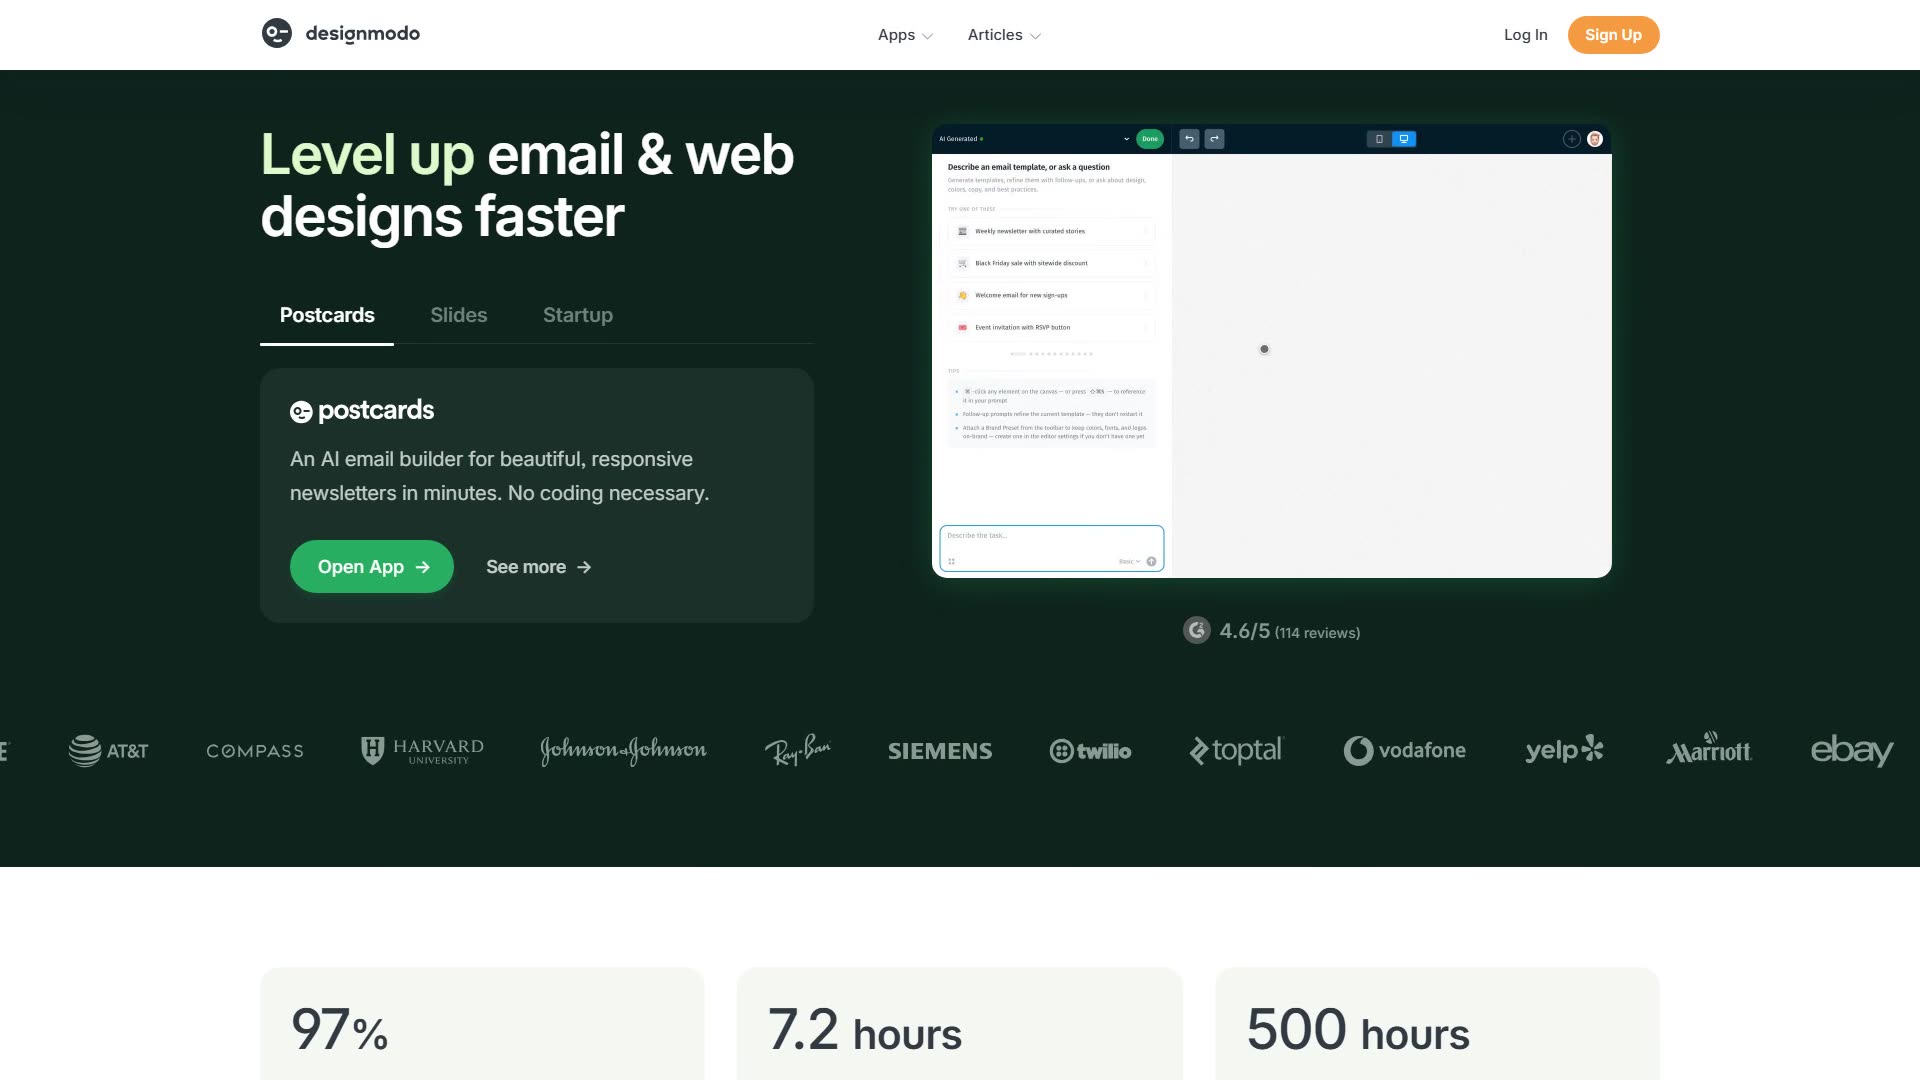This screenshot has width=1920, height=1080.
Task: Select Weekly newsletter with curated stories suggestion
Action: click(1051, 231)
